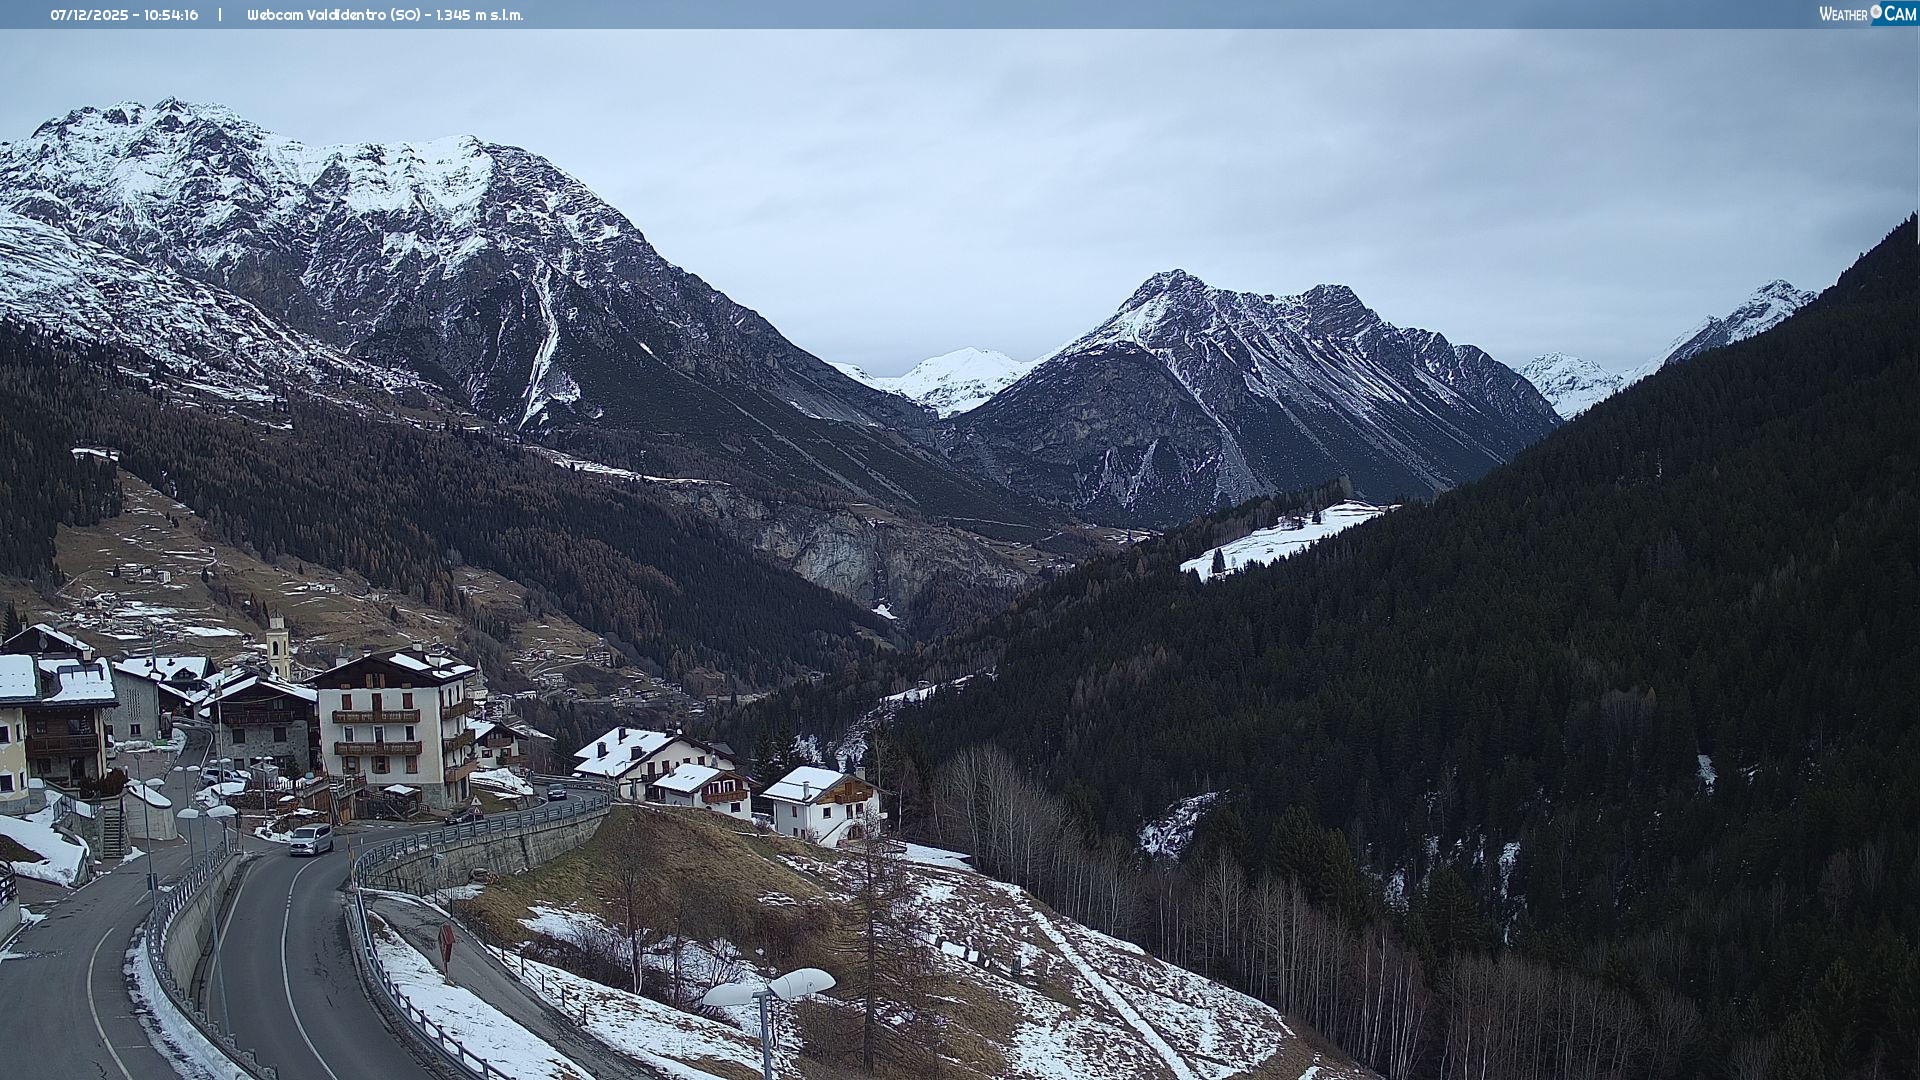This screenshot has width=1920, height=1080.
Task: Click the vertical separator bar in the header
Action: [x=220, y=15]
